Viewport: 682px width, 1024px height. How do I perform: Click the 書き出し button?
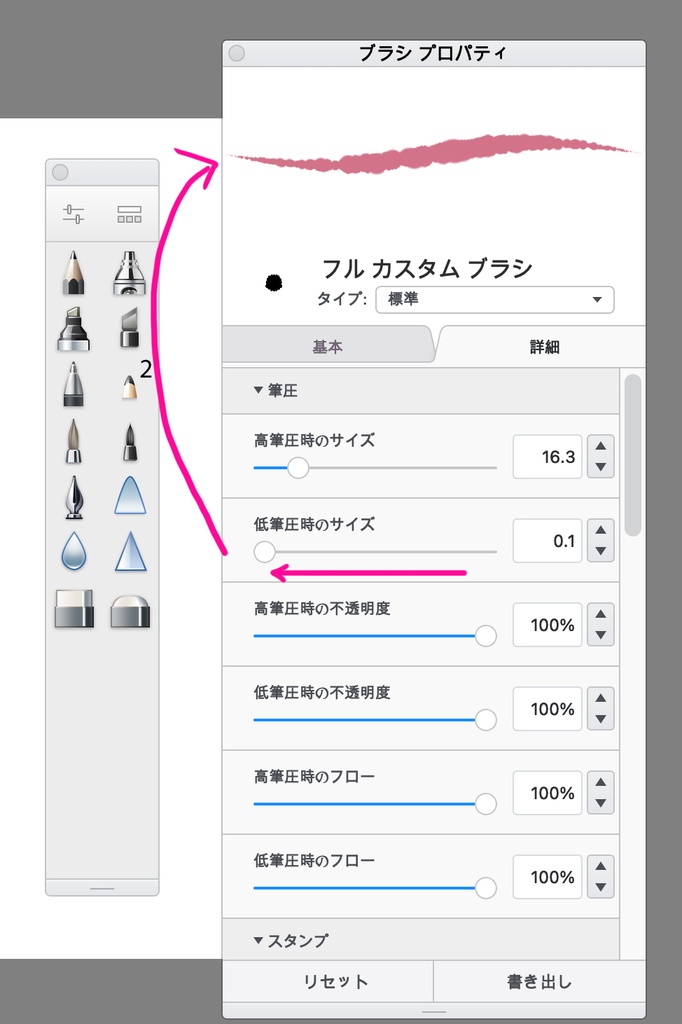point(541,982)
